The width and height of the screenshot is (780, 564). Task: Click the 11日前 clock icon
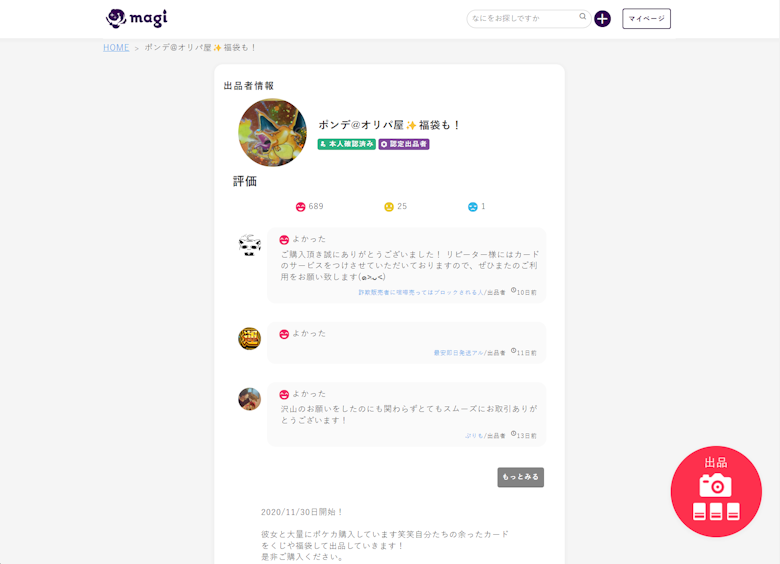click(513, 351)
